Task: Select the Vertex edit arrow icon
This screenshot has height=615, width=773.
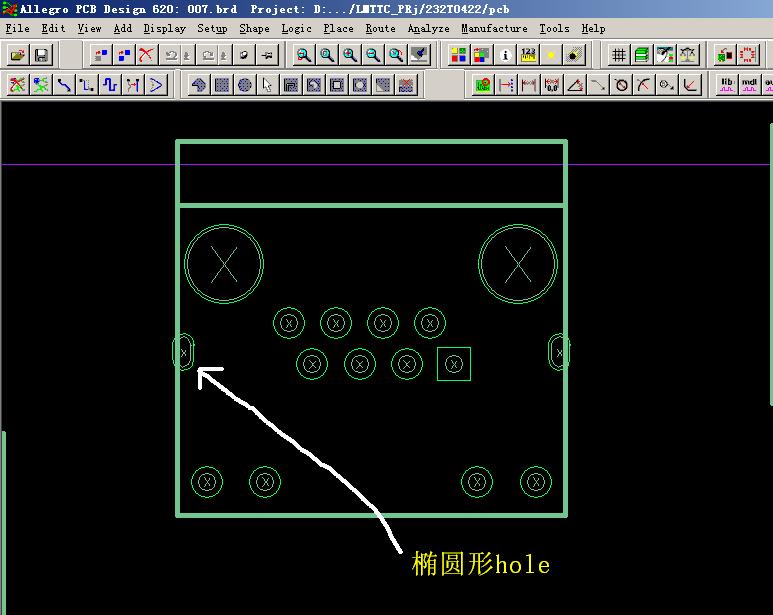Action: pyautogui.click(x=156, y=85)
